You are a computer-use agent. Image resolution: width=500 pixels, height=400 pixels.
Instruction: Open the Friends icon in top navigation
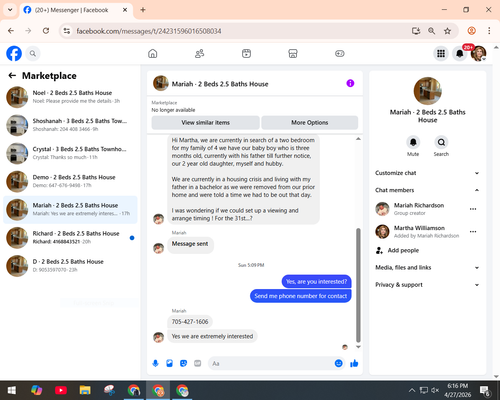click(x=199, y=53)
